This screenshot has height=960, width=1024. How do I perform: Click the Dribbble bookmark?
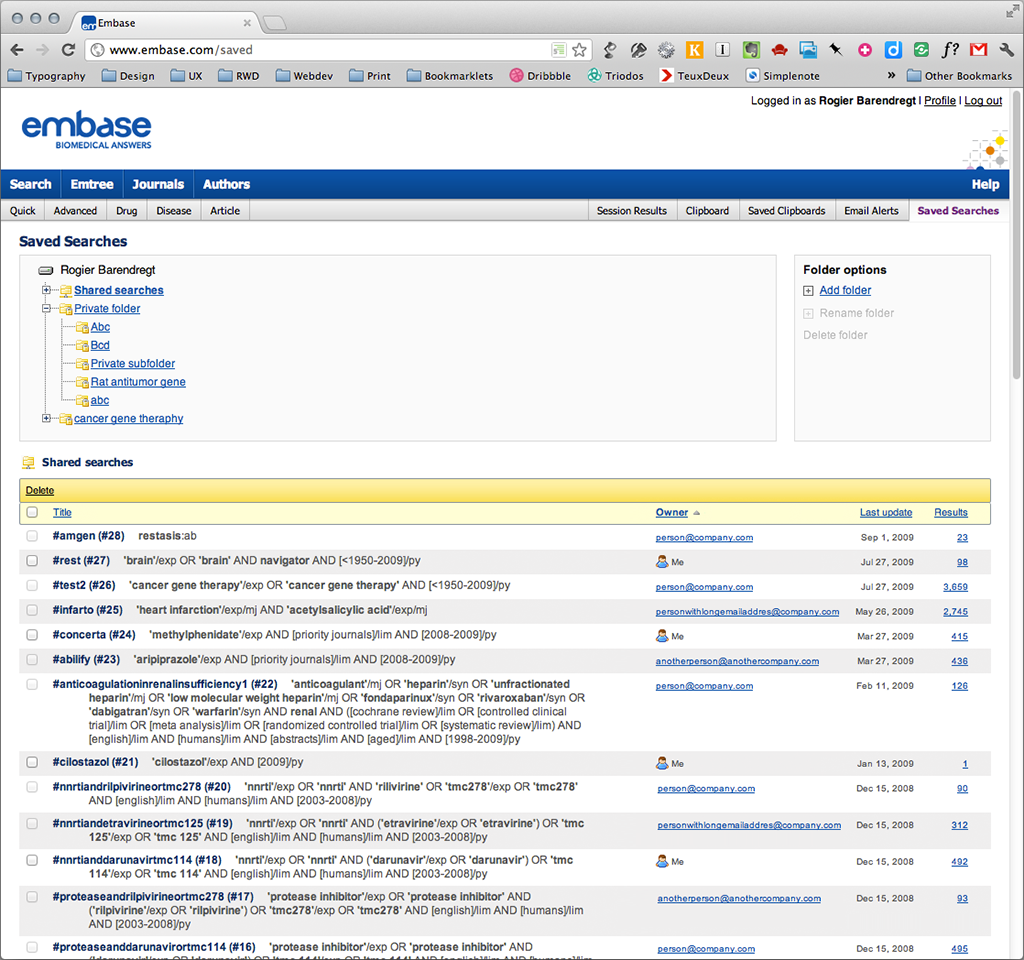tap(540, 76)
